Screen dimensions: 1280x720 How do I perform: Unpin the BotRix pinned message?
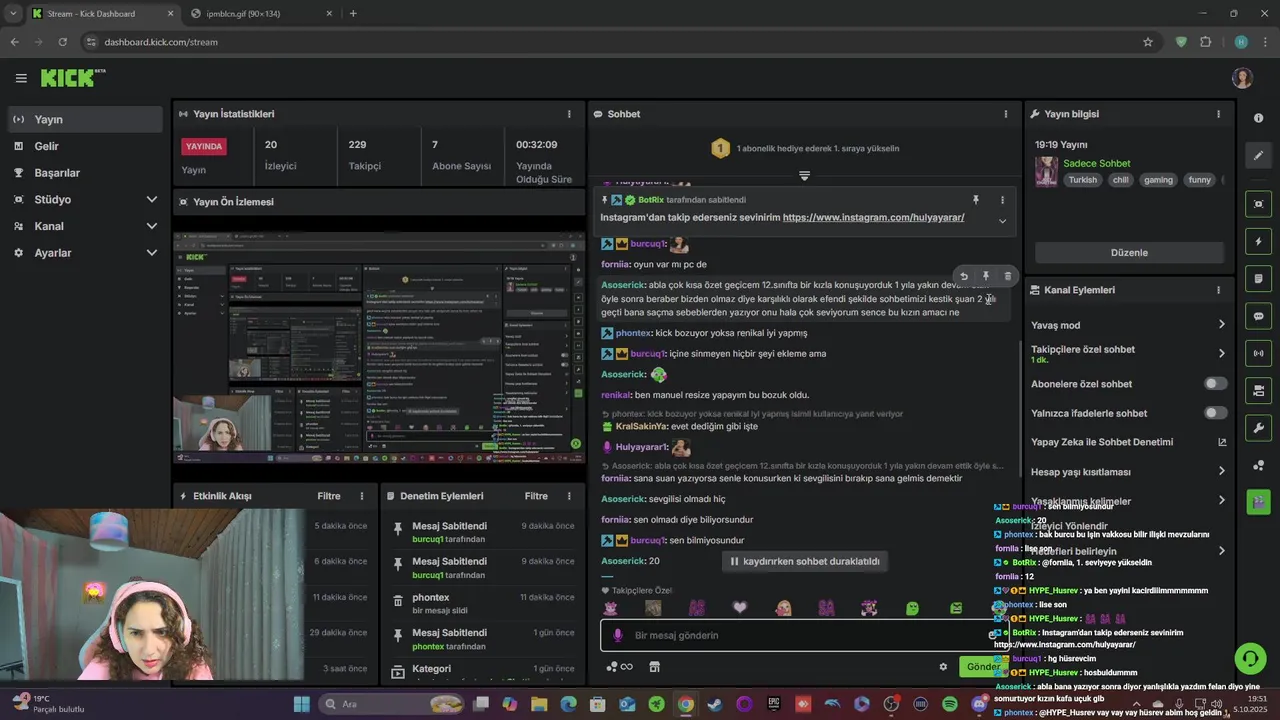[x=976, y=200]
